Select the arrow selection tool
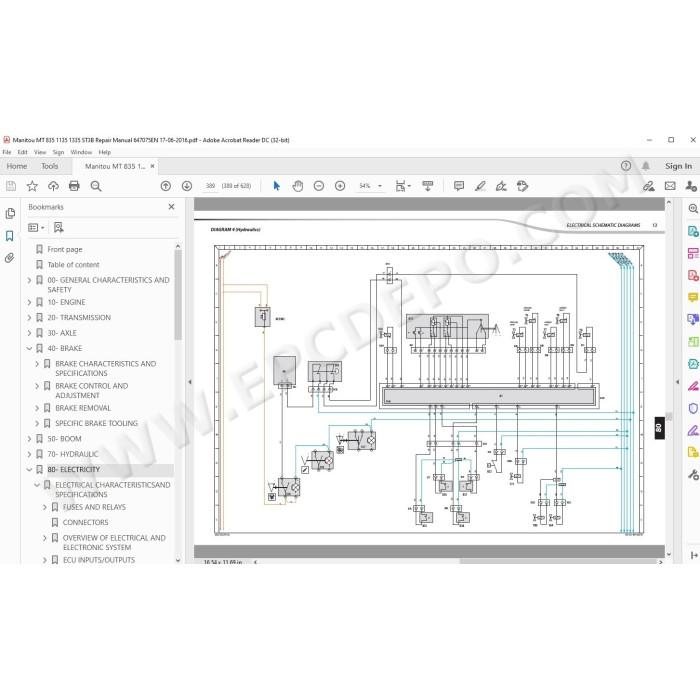700x700 pixels. 276,186
